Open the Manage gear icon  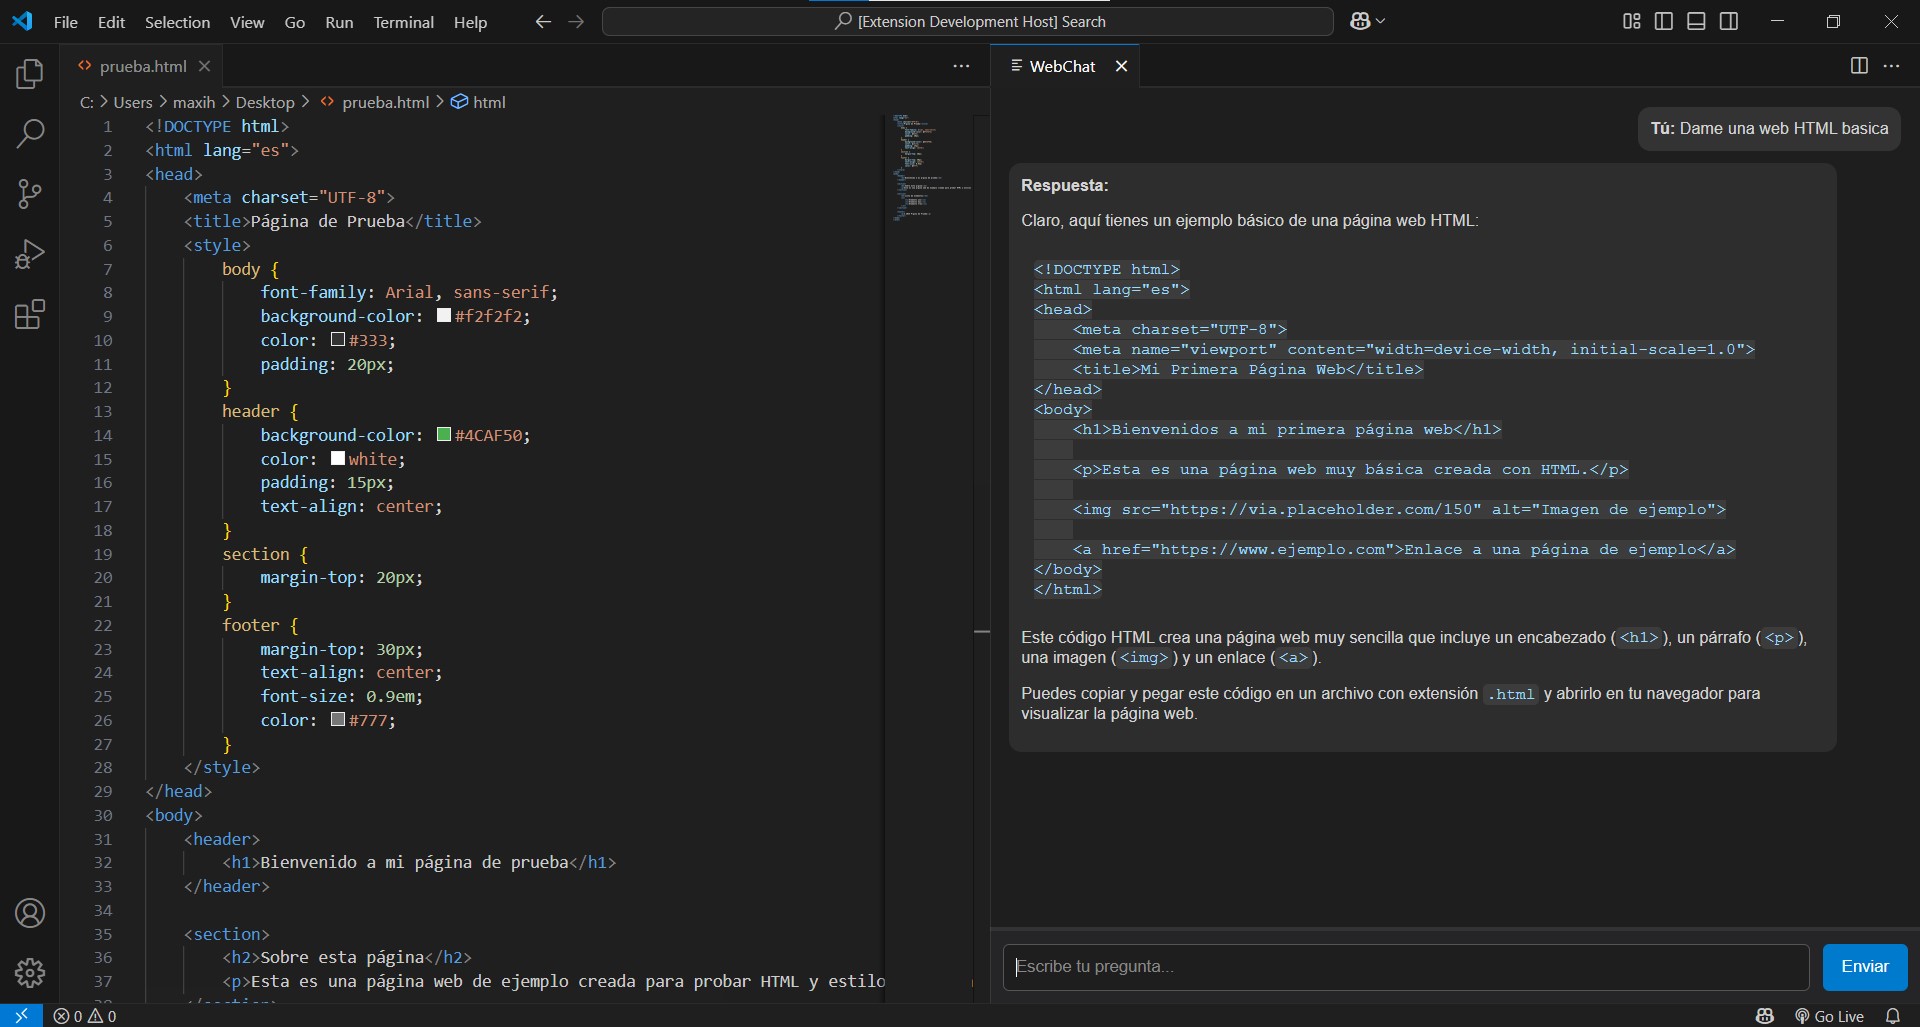pos(29,973)
